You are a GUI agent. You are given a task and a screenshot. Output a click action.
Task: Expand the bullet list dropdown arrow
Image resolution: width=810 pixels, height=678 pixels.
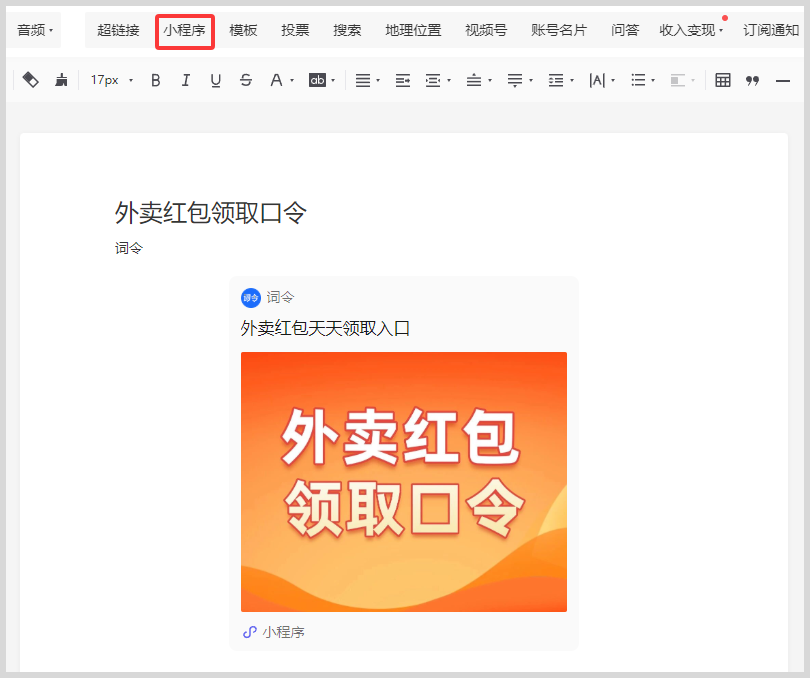pyautogui.click(x=653, y=81)
